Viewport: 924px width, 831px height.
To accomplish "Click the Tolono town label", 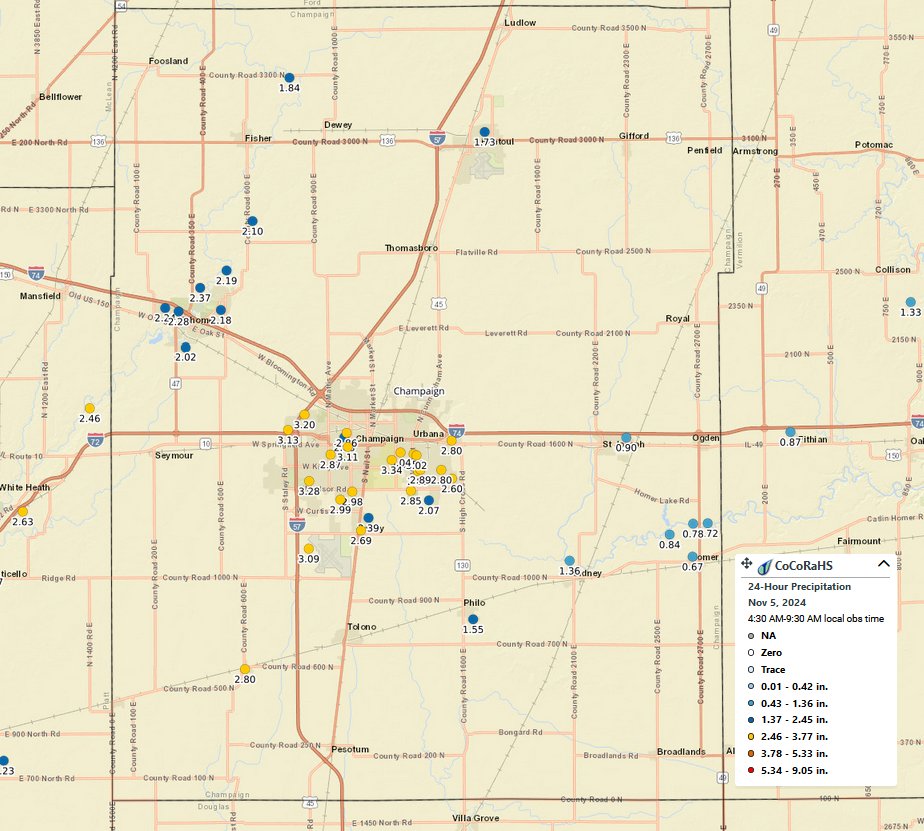I will [x=362, y=626].
